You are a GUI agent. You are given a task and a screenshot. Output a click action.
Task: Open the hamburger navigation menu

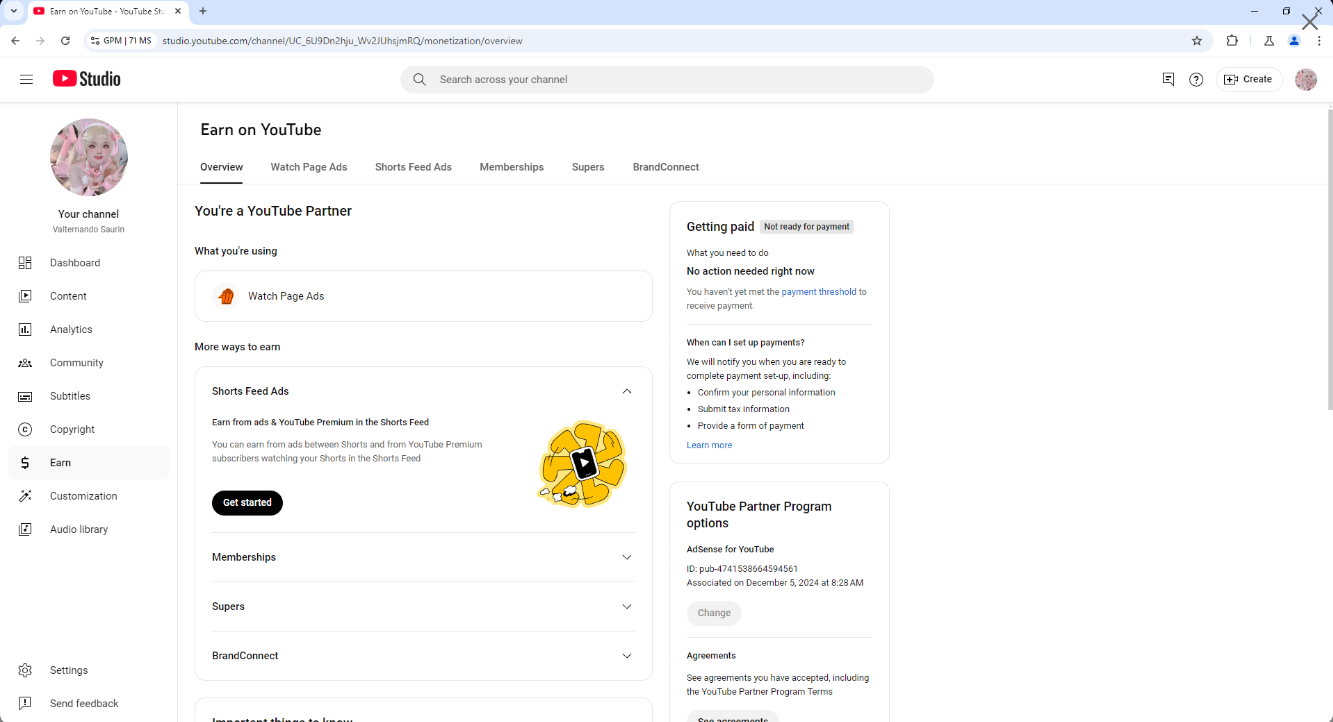[26, 79]
